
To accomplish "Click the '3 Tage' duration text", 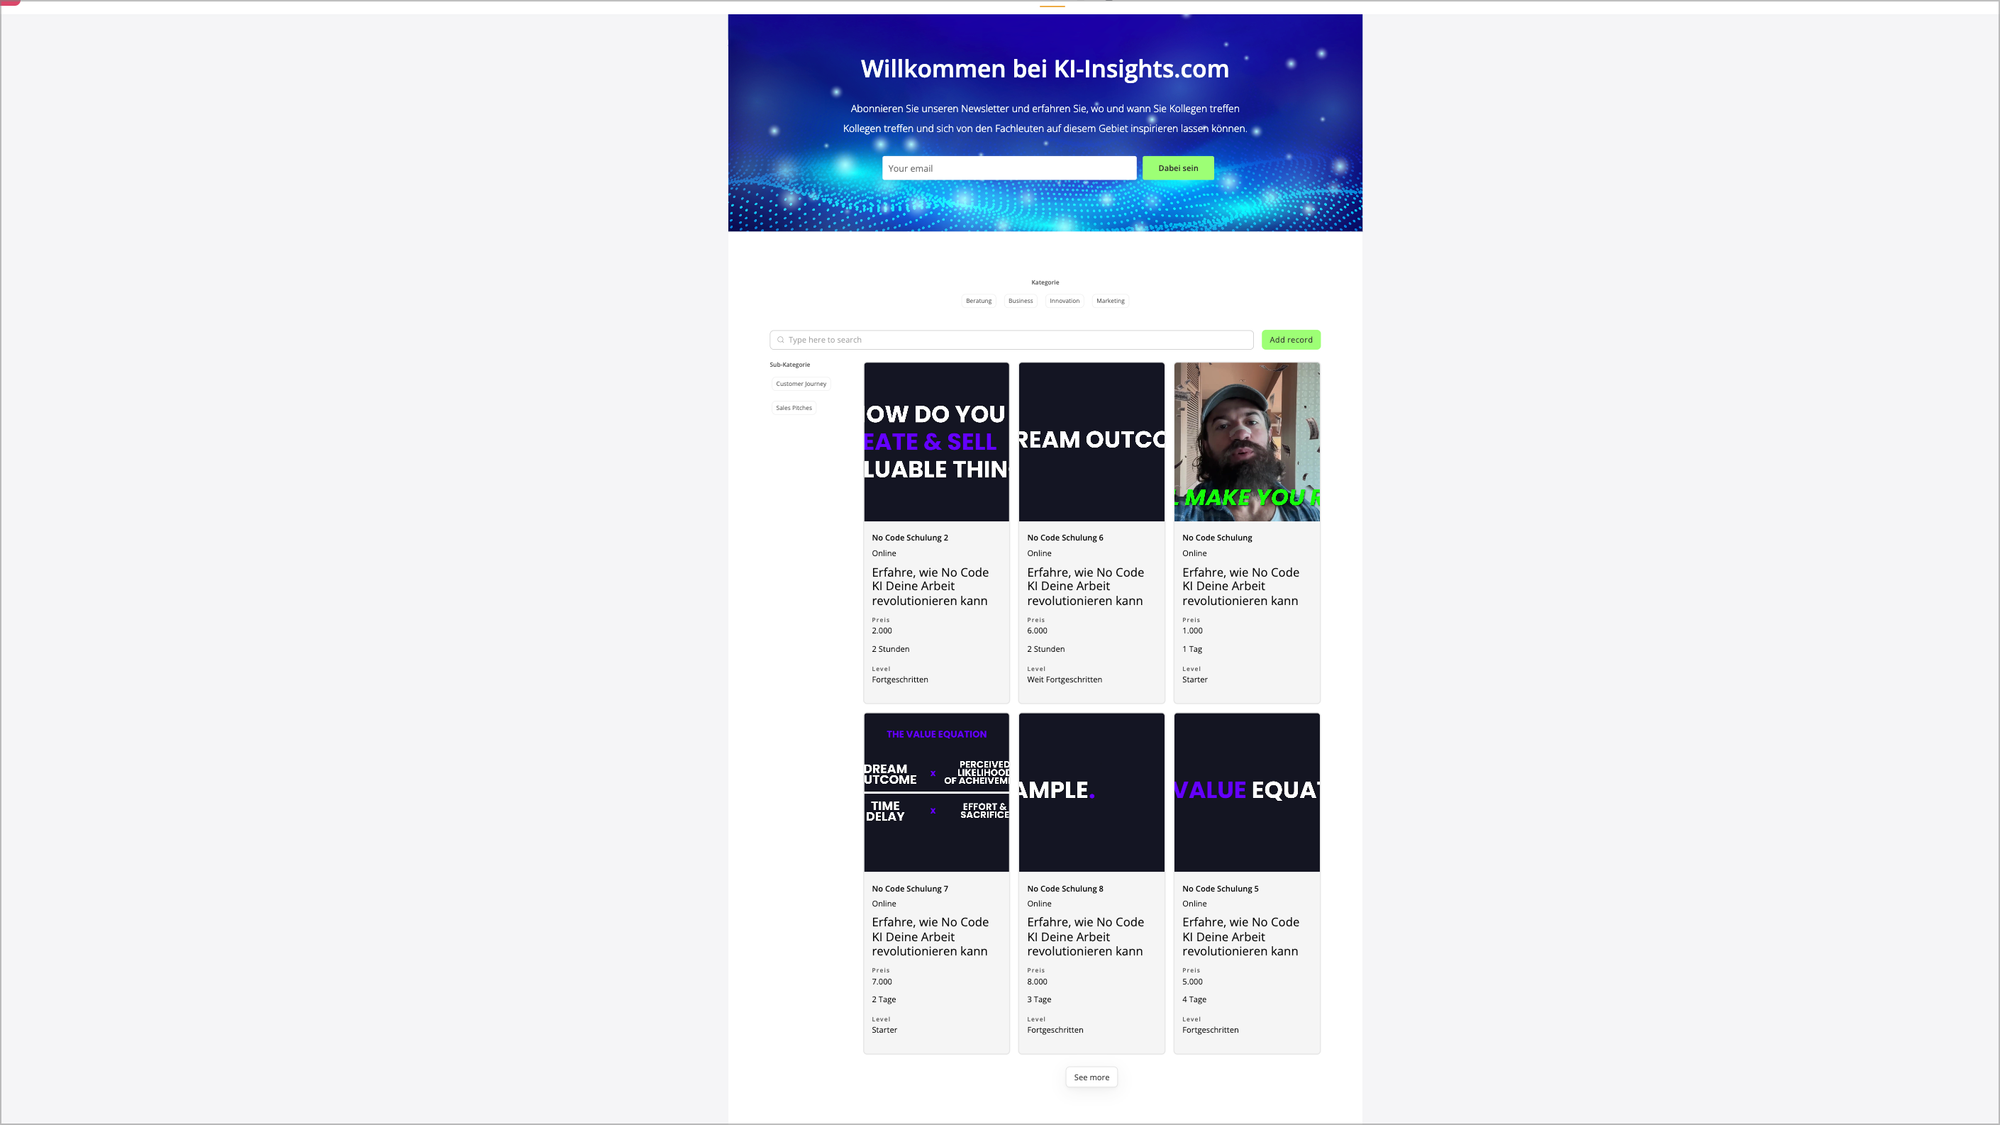I will click(1039, 1000).
